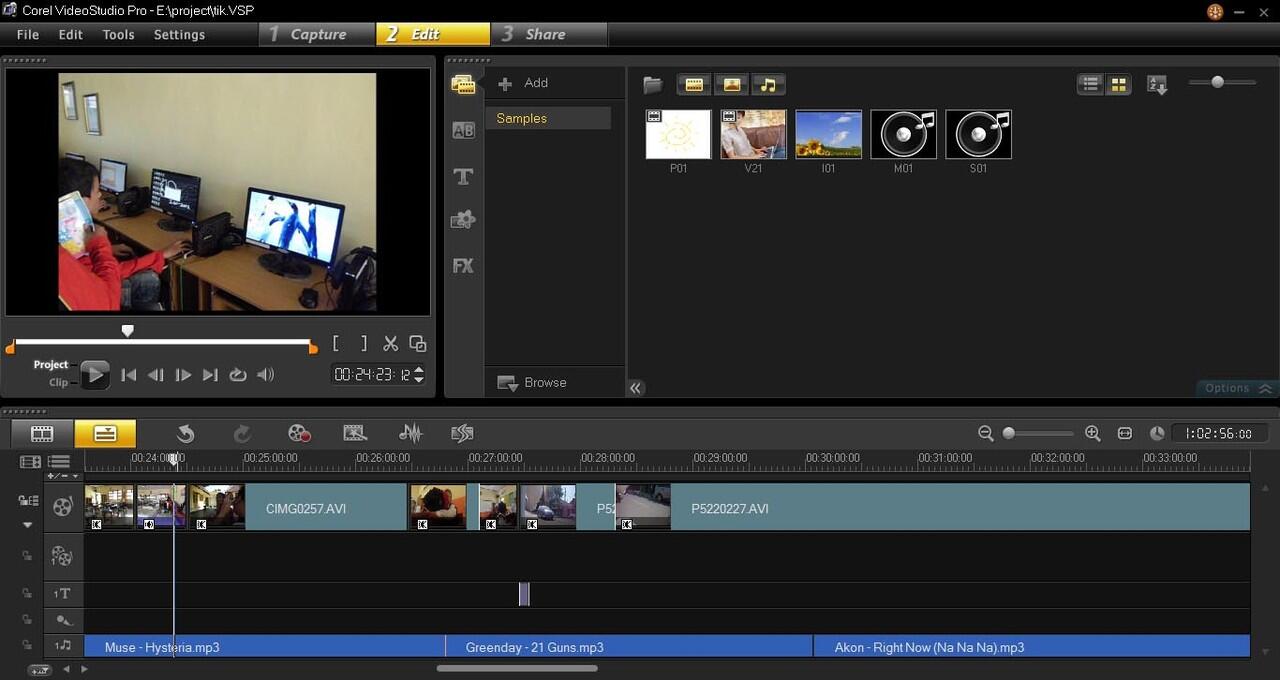Click the project duration clock icon
Image resolution: width=1280 pixels, height=680 pixels.
tap(1157, 433)
